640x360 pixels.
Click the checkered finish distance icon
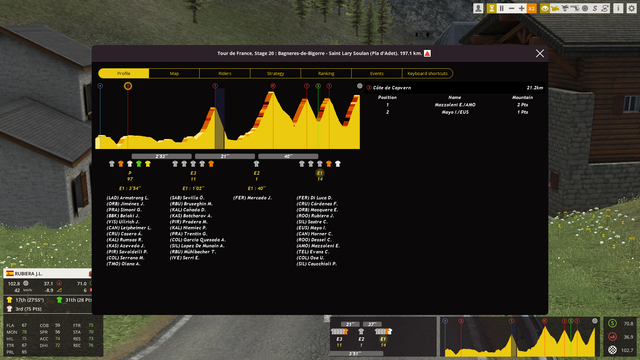pyautogui.click(x=612, y=350)
